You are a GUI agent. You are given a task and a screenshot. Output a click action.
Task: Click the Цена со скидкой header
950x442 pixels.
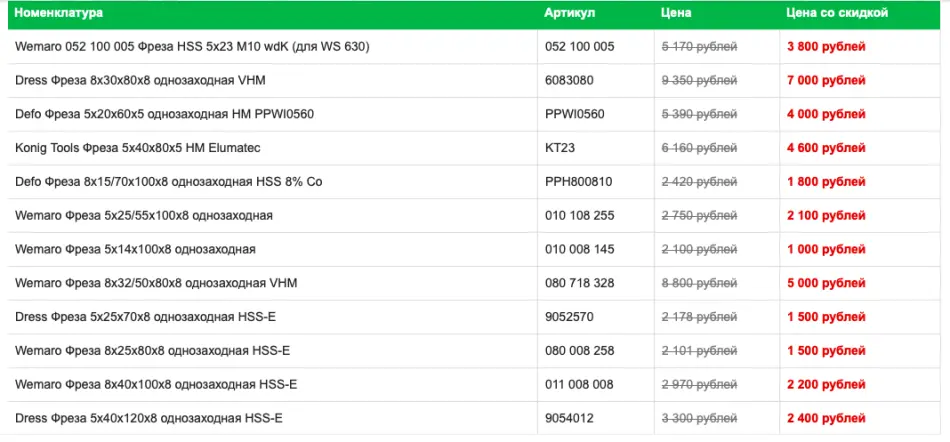[x=837, y=13]
